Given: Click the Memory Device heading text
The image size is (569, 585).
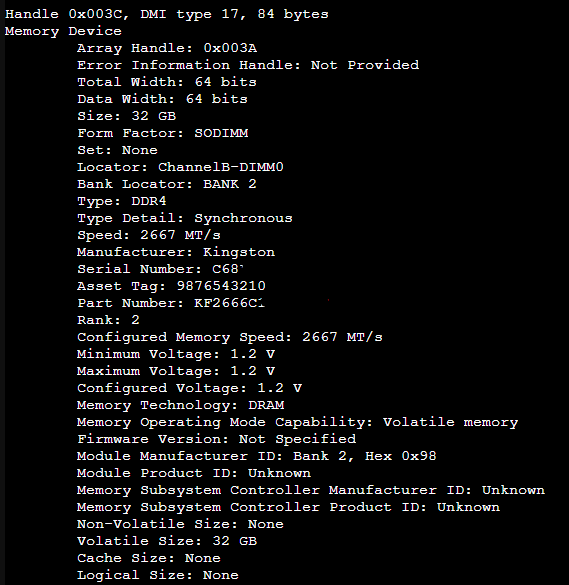Looking at the screenshot, I should click(63, 31).
